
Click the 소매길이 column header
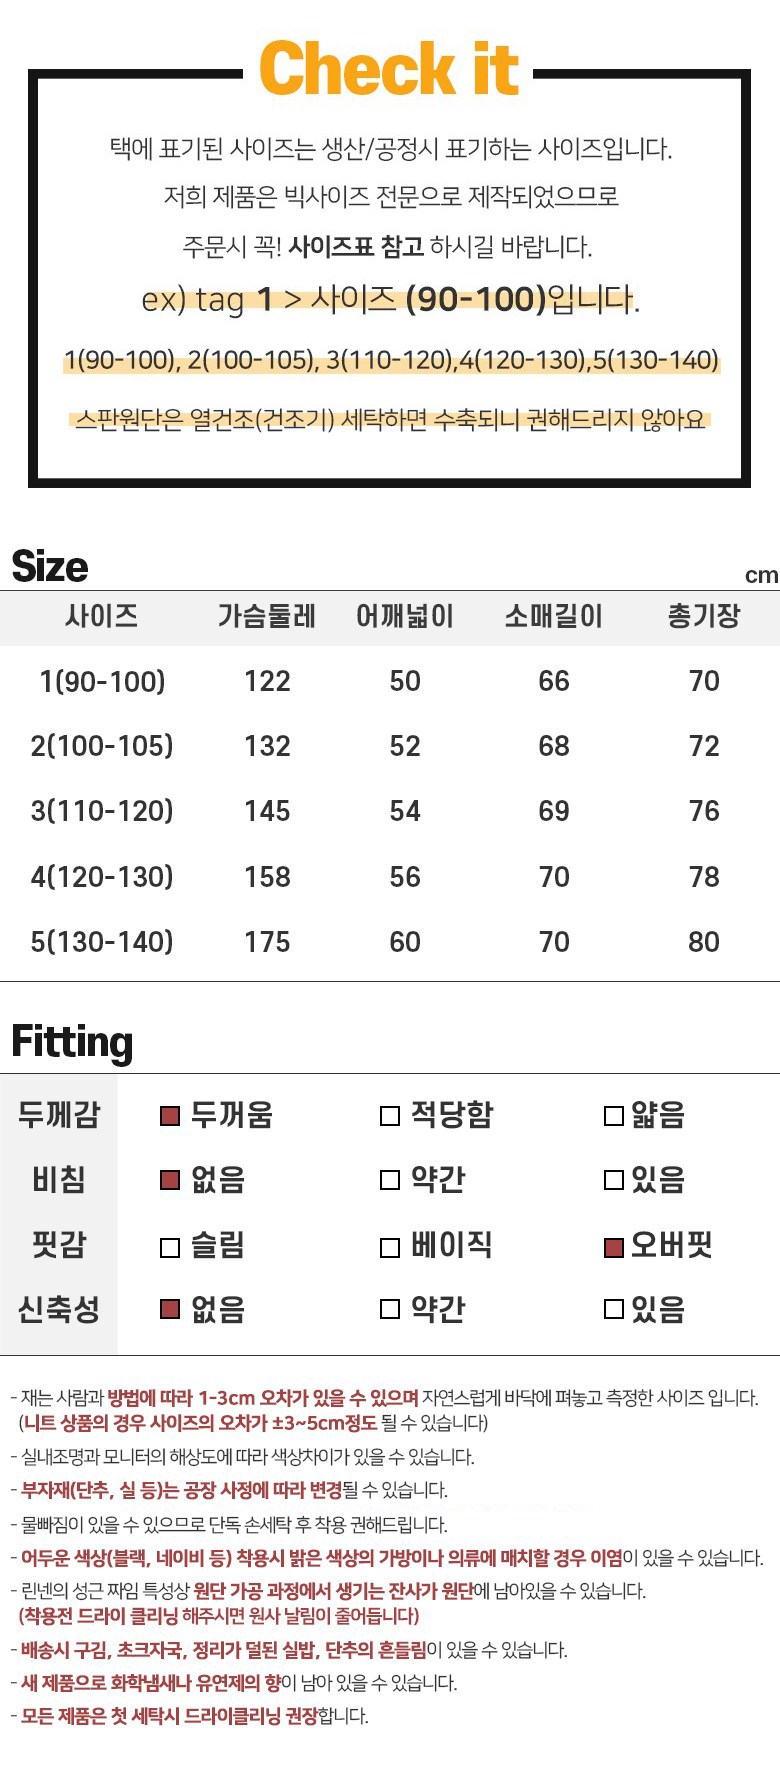[x=554, y=616]
